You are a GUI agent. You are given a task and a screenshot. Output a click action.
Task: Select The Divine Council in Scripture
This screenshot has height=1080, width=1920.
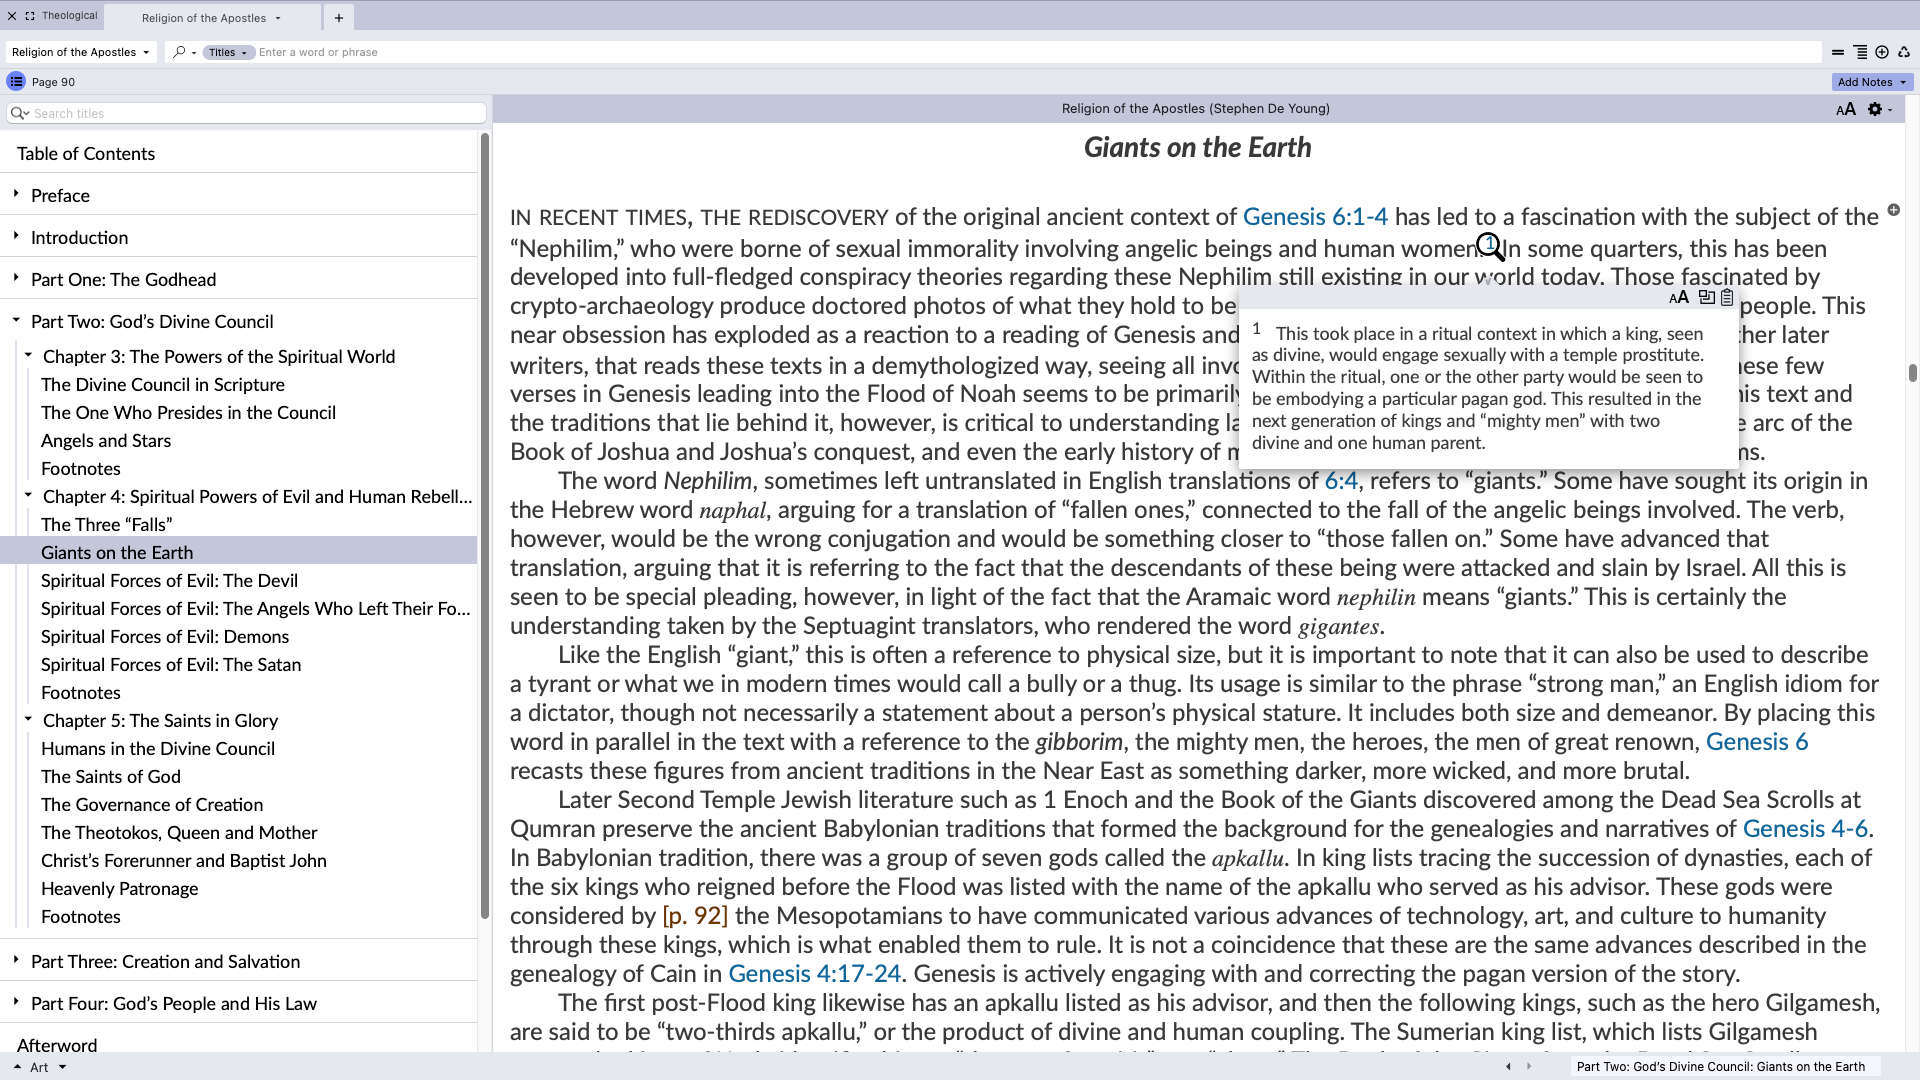163,385
